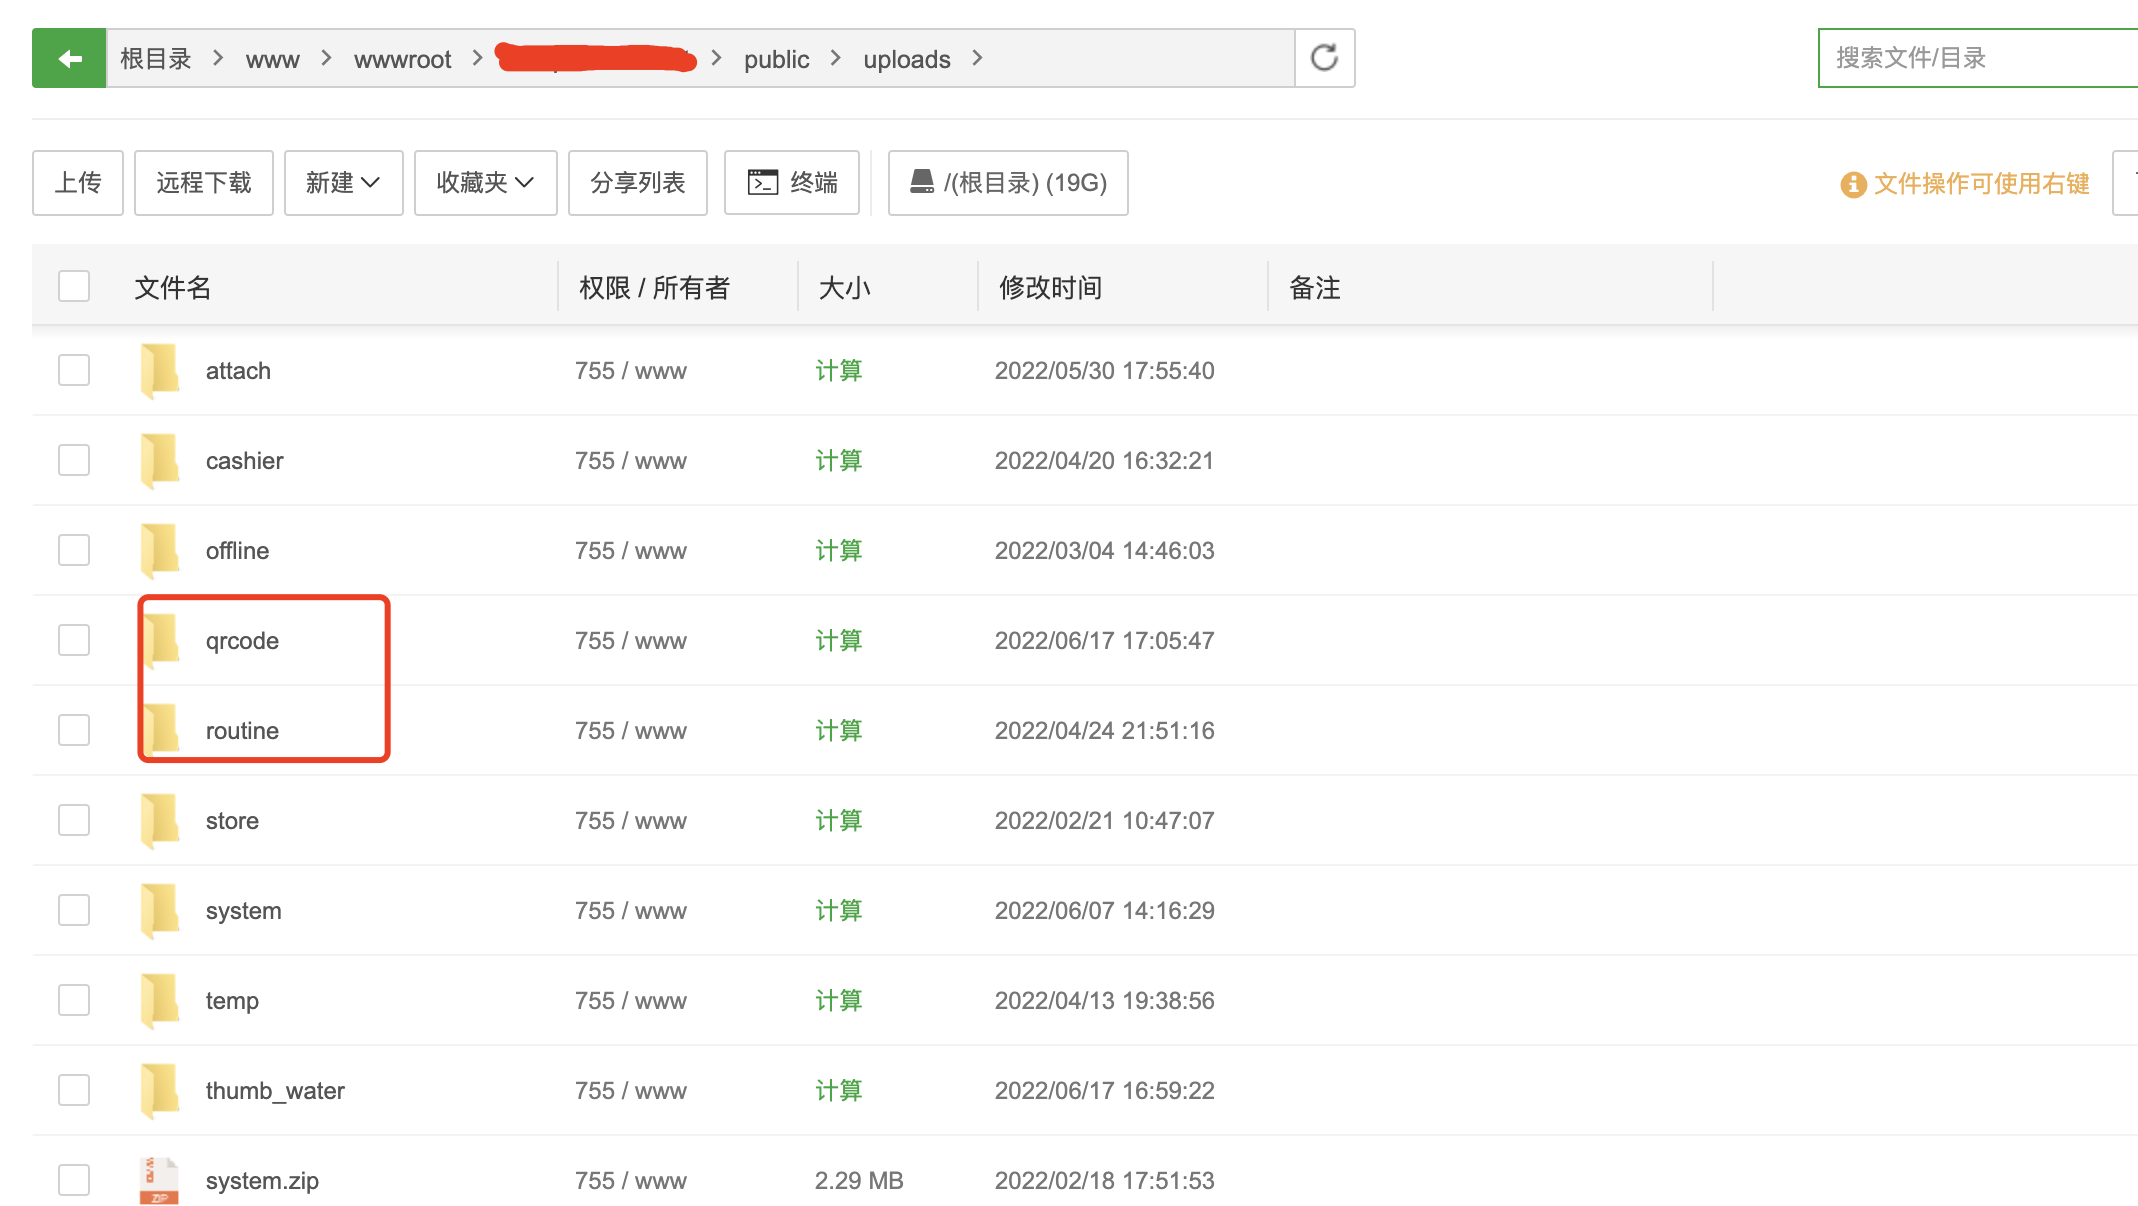This screenshot has height=1206, width=2138.
Task: Expand the 新建 dropdown
Action: (343, 183)
